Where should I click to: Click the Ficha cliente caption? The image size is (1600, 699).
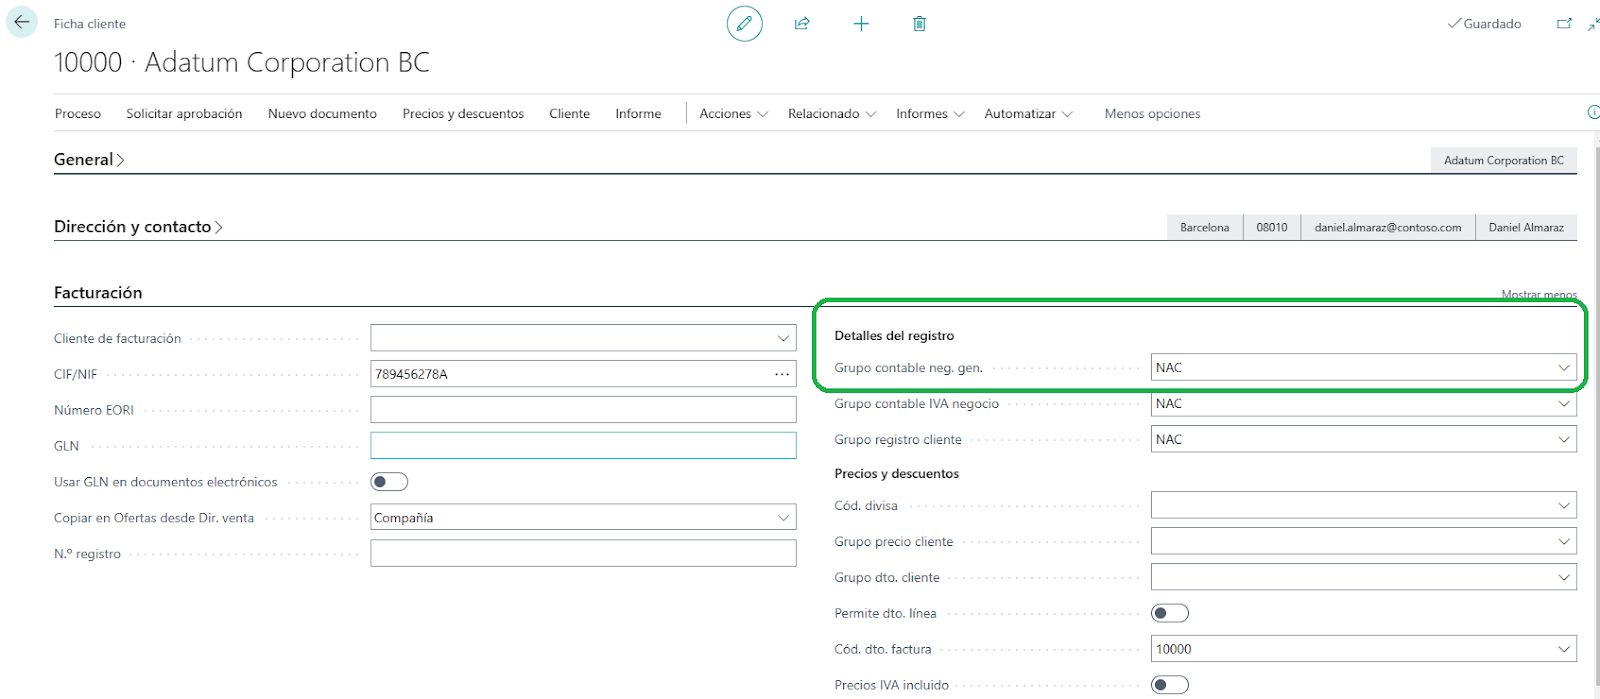coord(90,24)
